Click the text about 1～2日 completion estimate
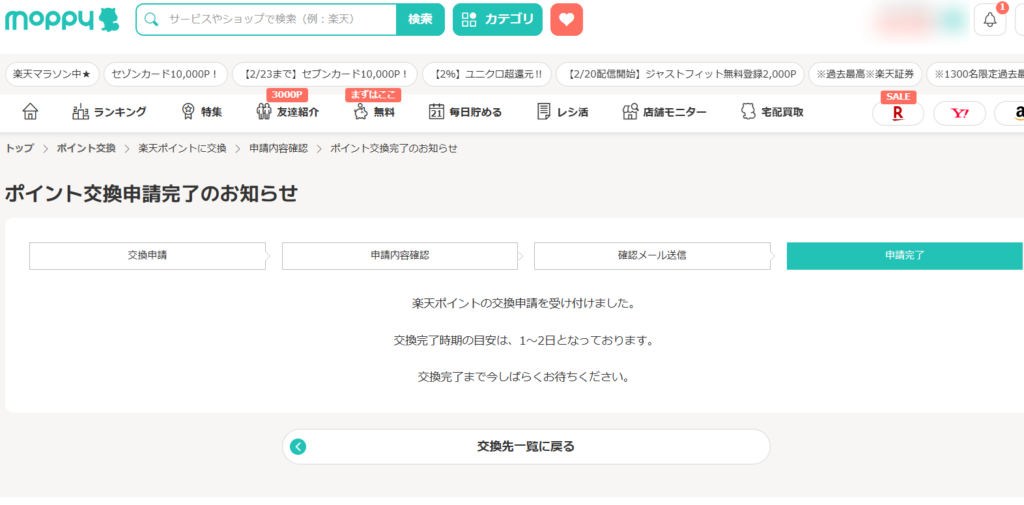The height and width of the screenshot is (505, 1024). (x=524, y=340)
